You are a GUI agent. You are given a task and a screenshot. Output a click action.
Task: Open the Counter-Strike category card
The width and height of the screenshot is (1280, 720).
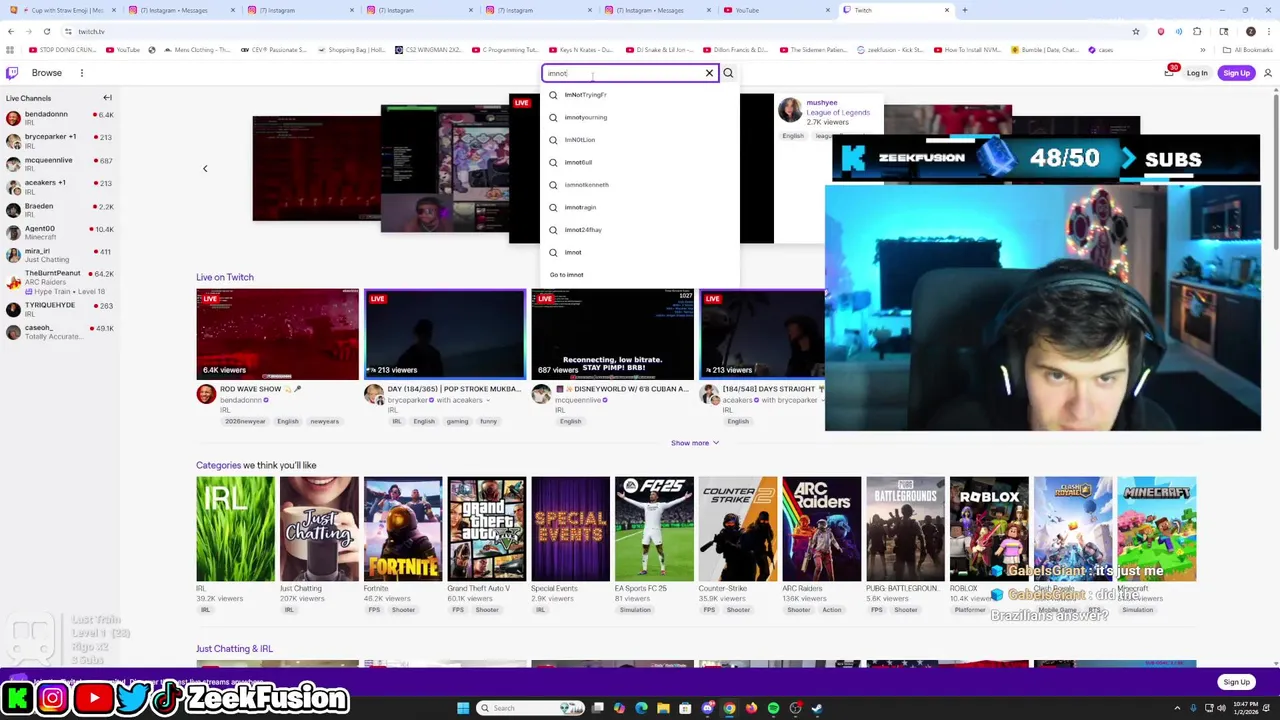click(738, 529)
